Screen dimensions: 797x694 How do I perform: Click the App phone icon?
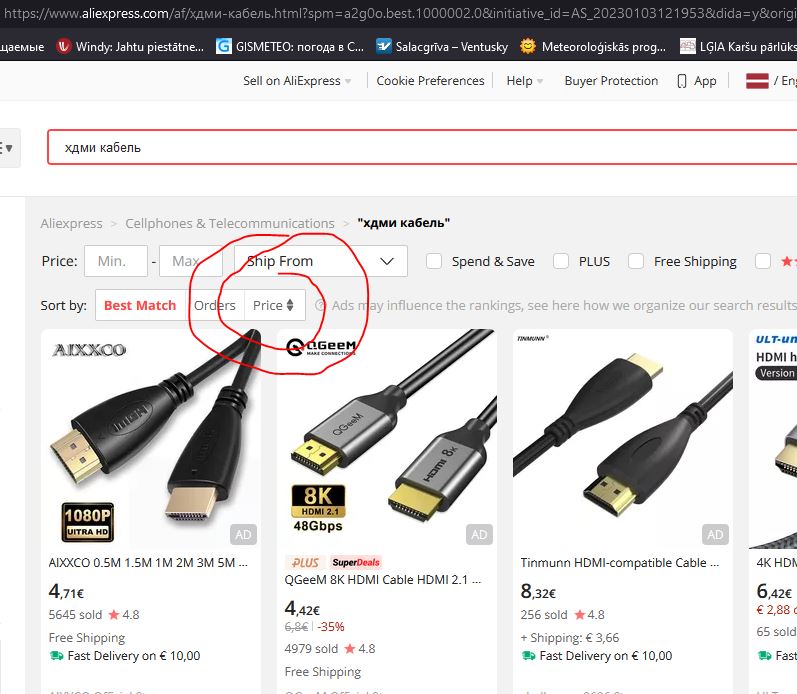pyautogui.click(x=682, y=81)
